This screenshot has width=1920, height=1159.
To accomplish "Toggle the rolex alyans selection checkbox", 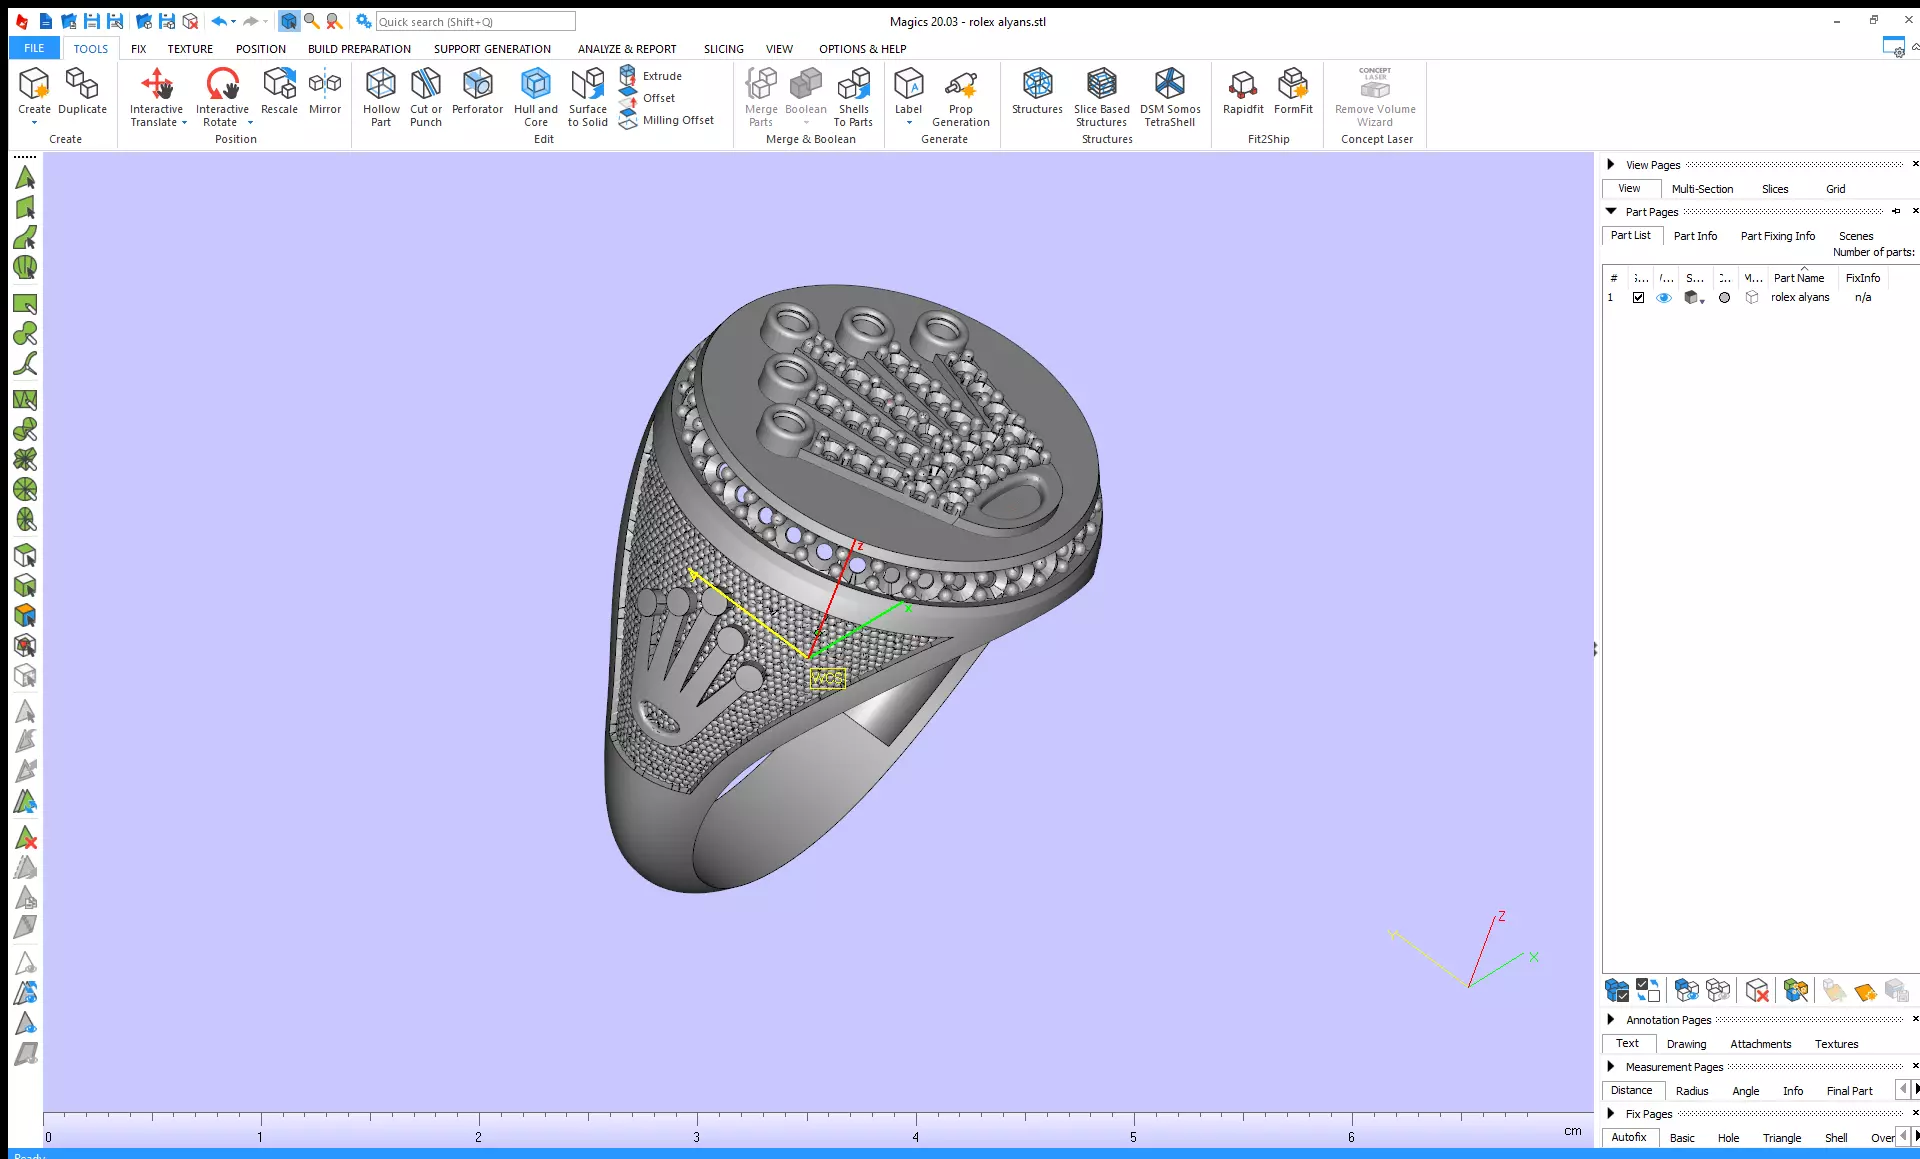I will pos(1638,297).
